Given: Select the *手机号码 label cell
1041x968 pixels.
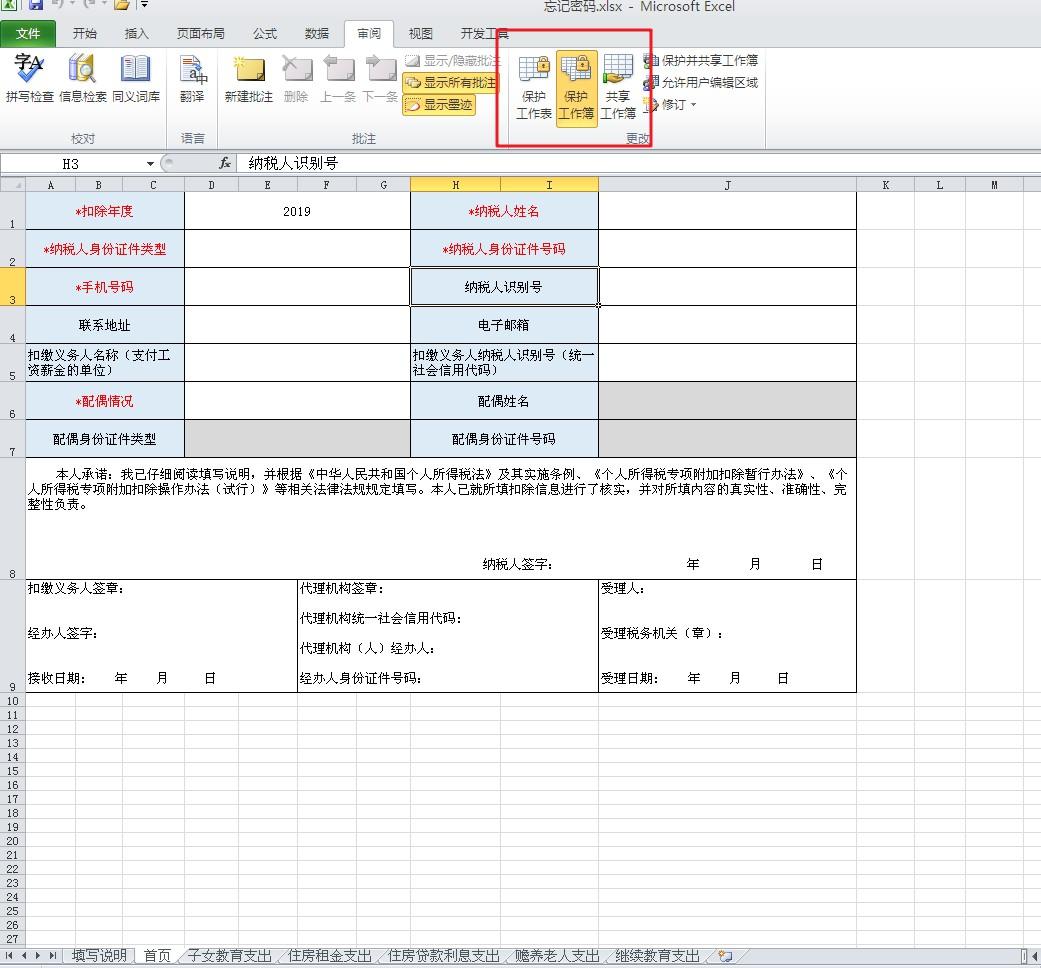Looking at the screenshot, I should (104, 287).
